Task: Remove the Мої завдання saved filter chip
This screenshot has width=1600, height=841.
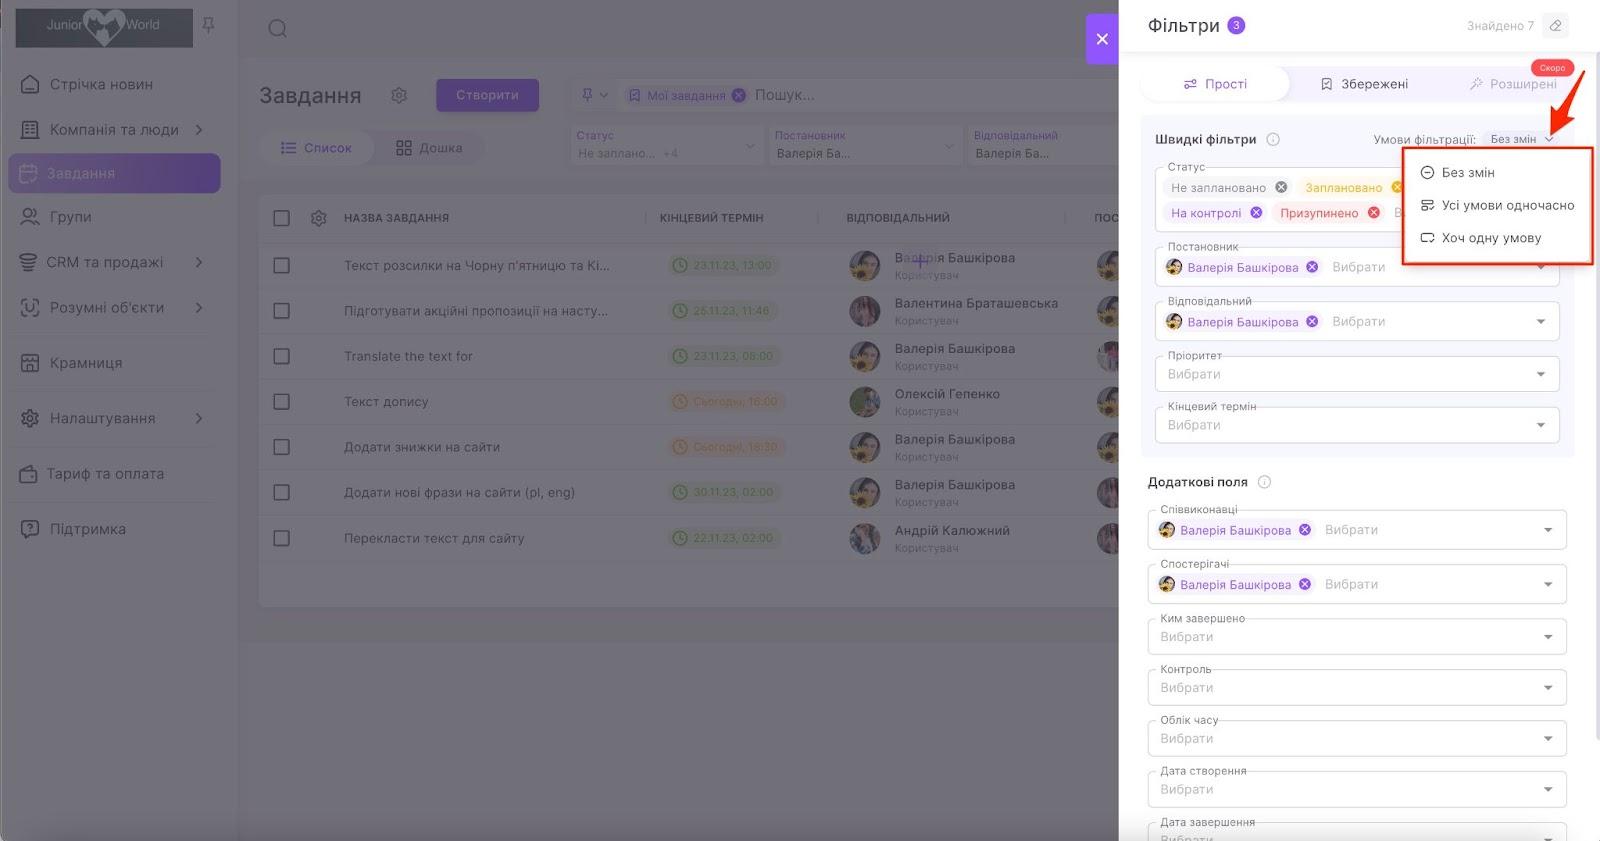Action: click(738, 95)
